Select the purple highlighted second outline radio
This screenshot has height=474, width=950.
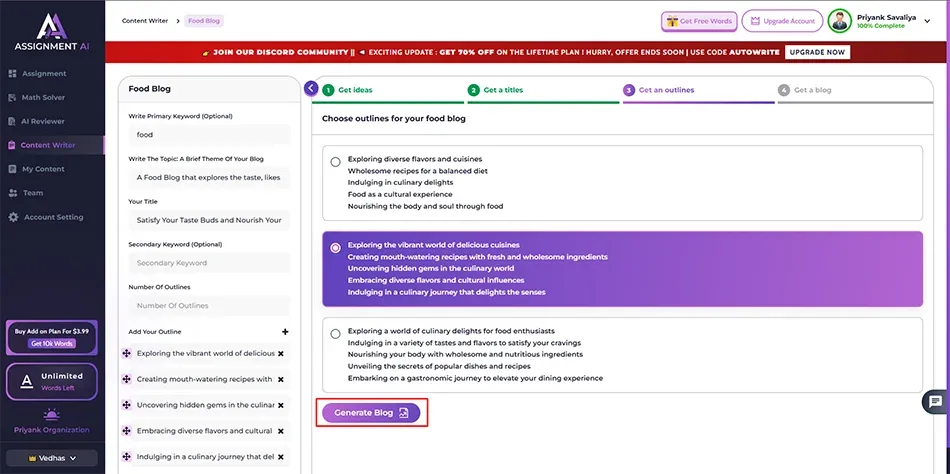point(335,248)
